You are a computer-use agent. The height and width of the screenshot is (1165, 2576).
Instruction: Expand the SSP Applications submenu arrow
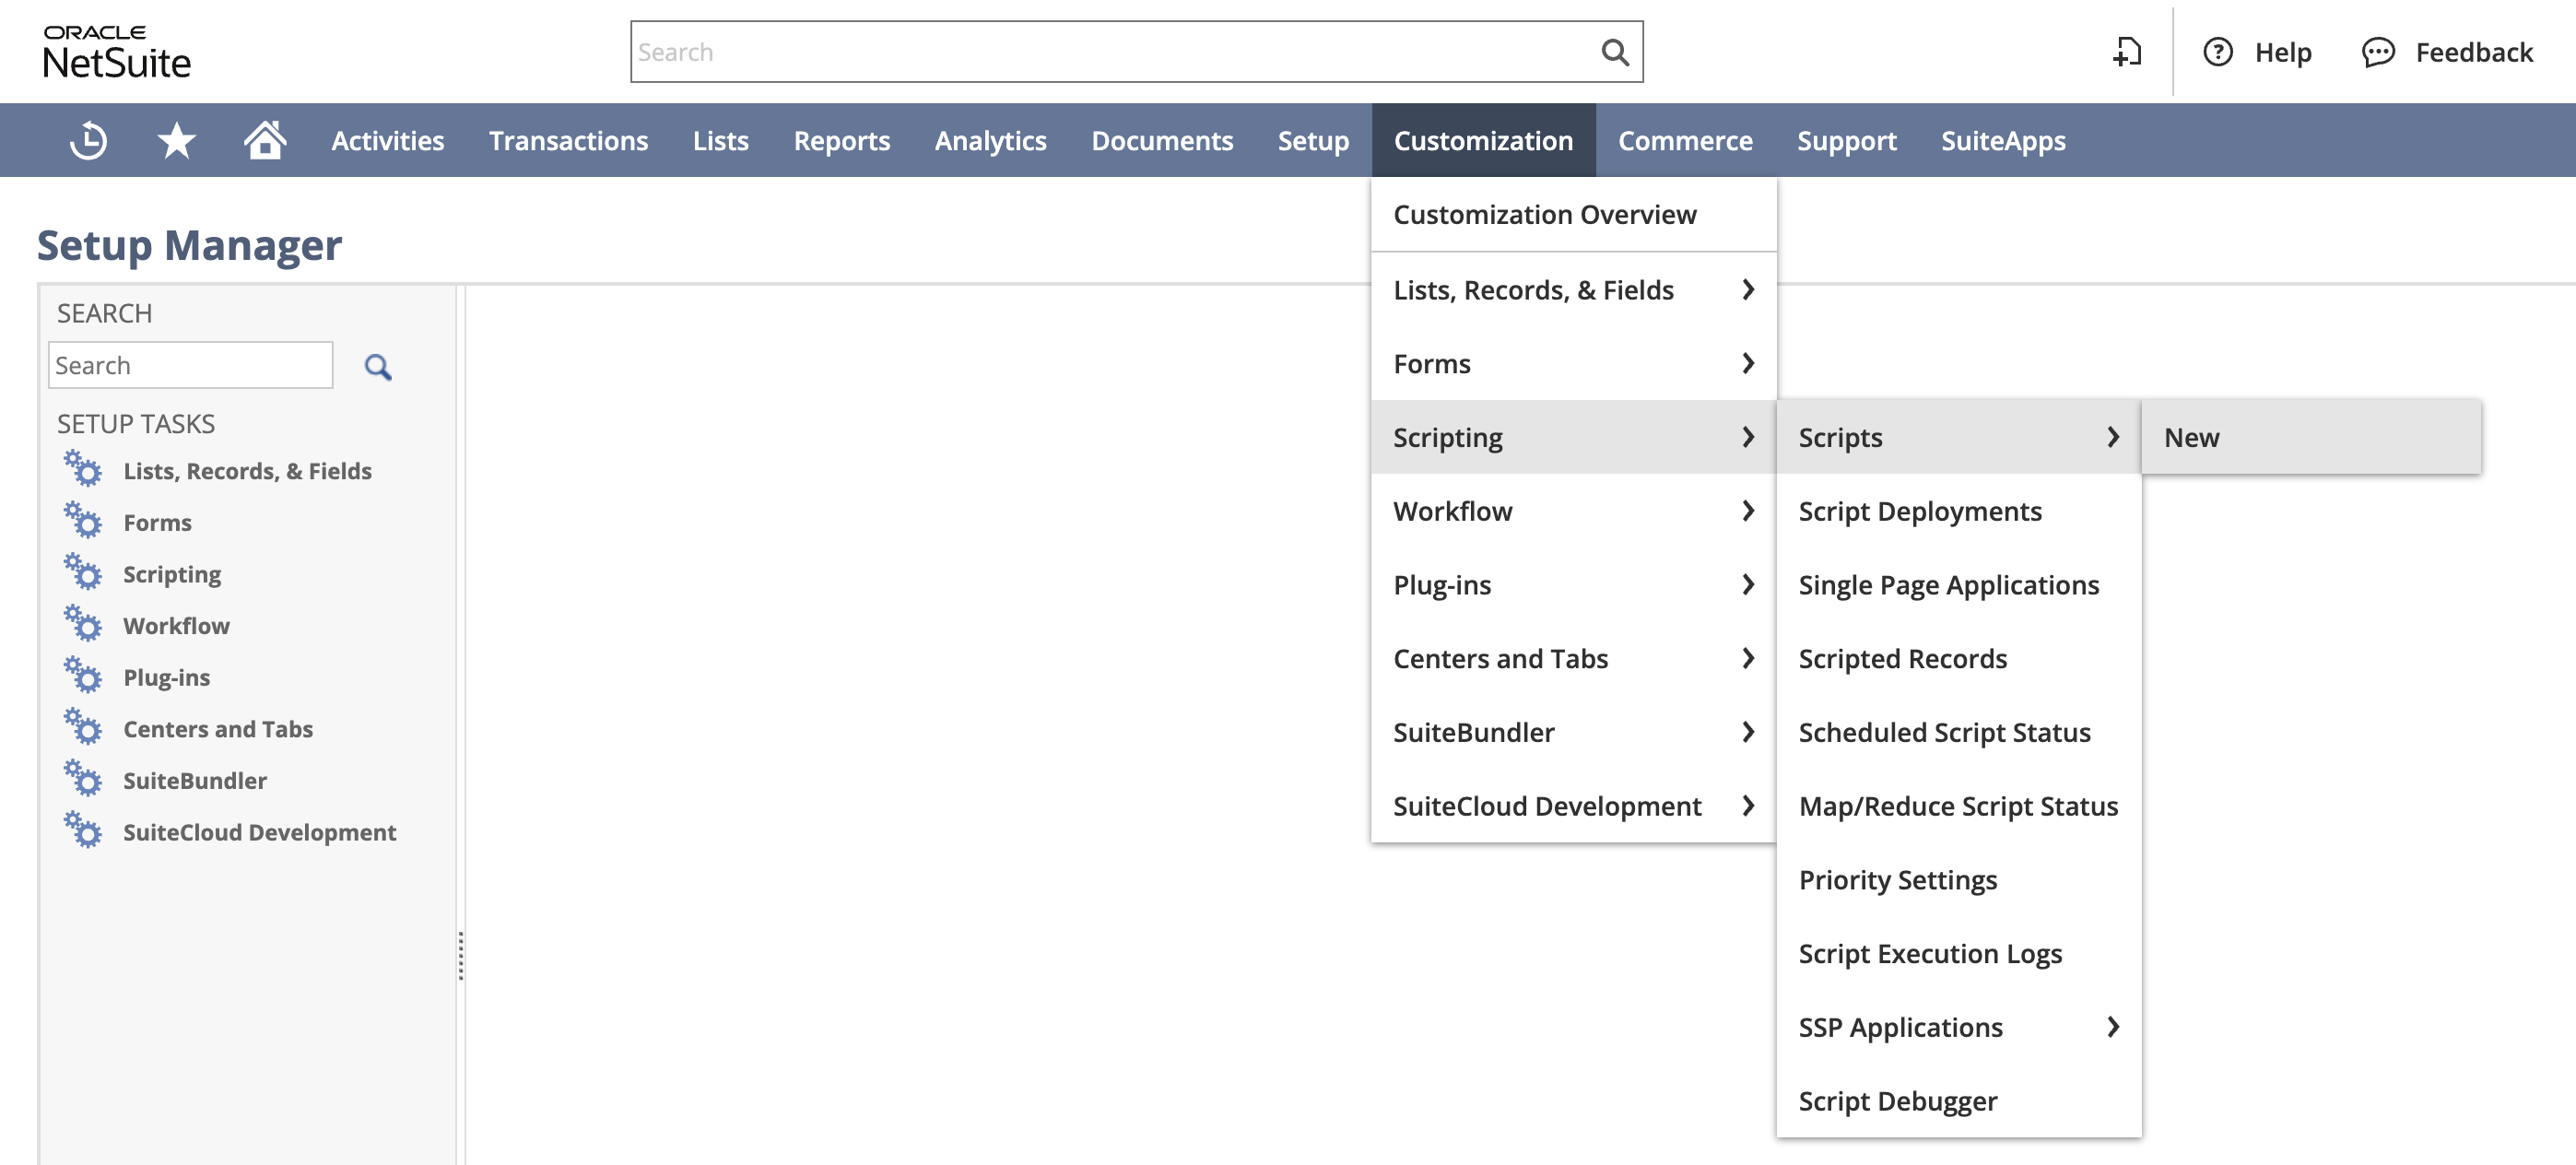pyautogui.click(x=2113, y=1027)
